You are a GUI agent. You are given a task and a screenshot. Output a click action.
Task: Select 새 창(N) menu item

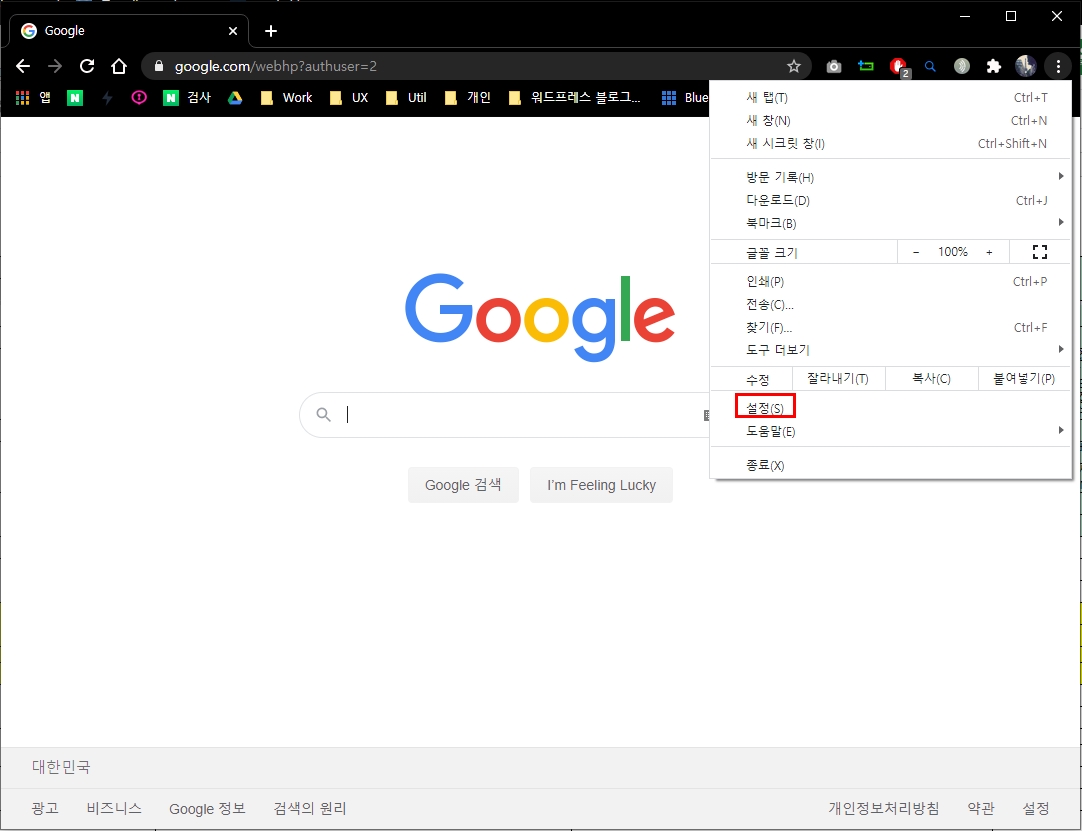pos(890,120)
